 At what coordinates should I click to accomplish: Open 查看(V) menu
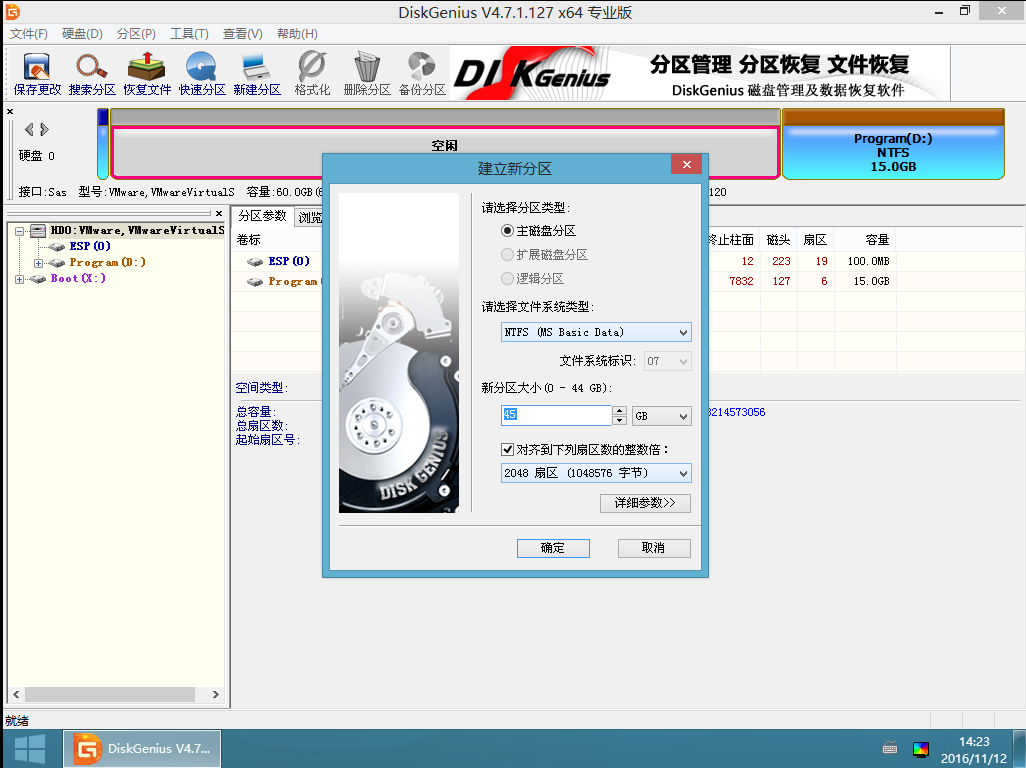pos(243,34)
